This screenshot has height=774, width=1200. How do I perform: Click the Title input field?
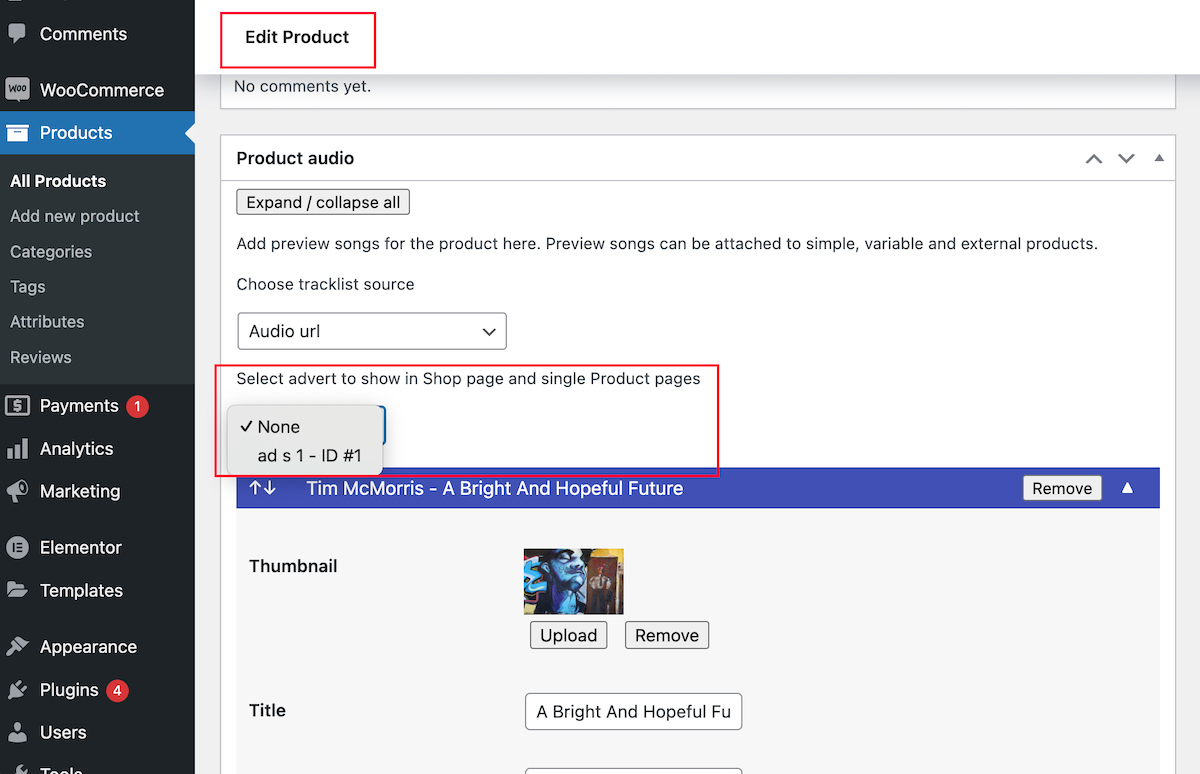[633, 712]
